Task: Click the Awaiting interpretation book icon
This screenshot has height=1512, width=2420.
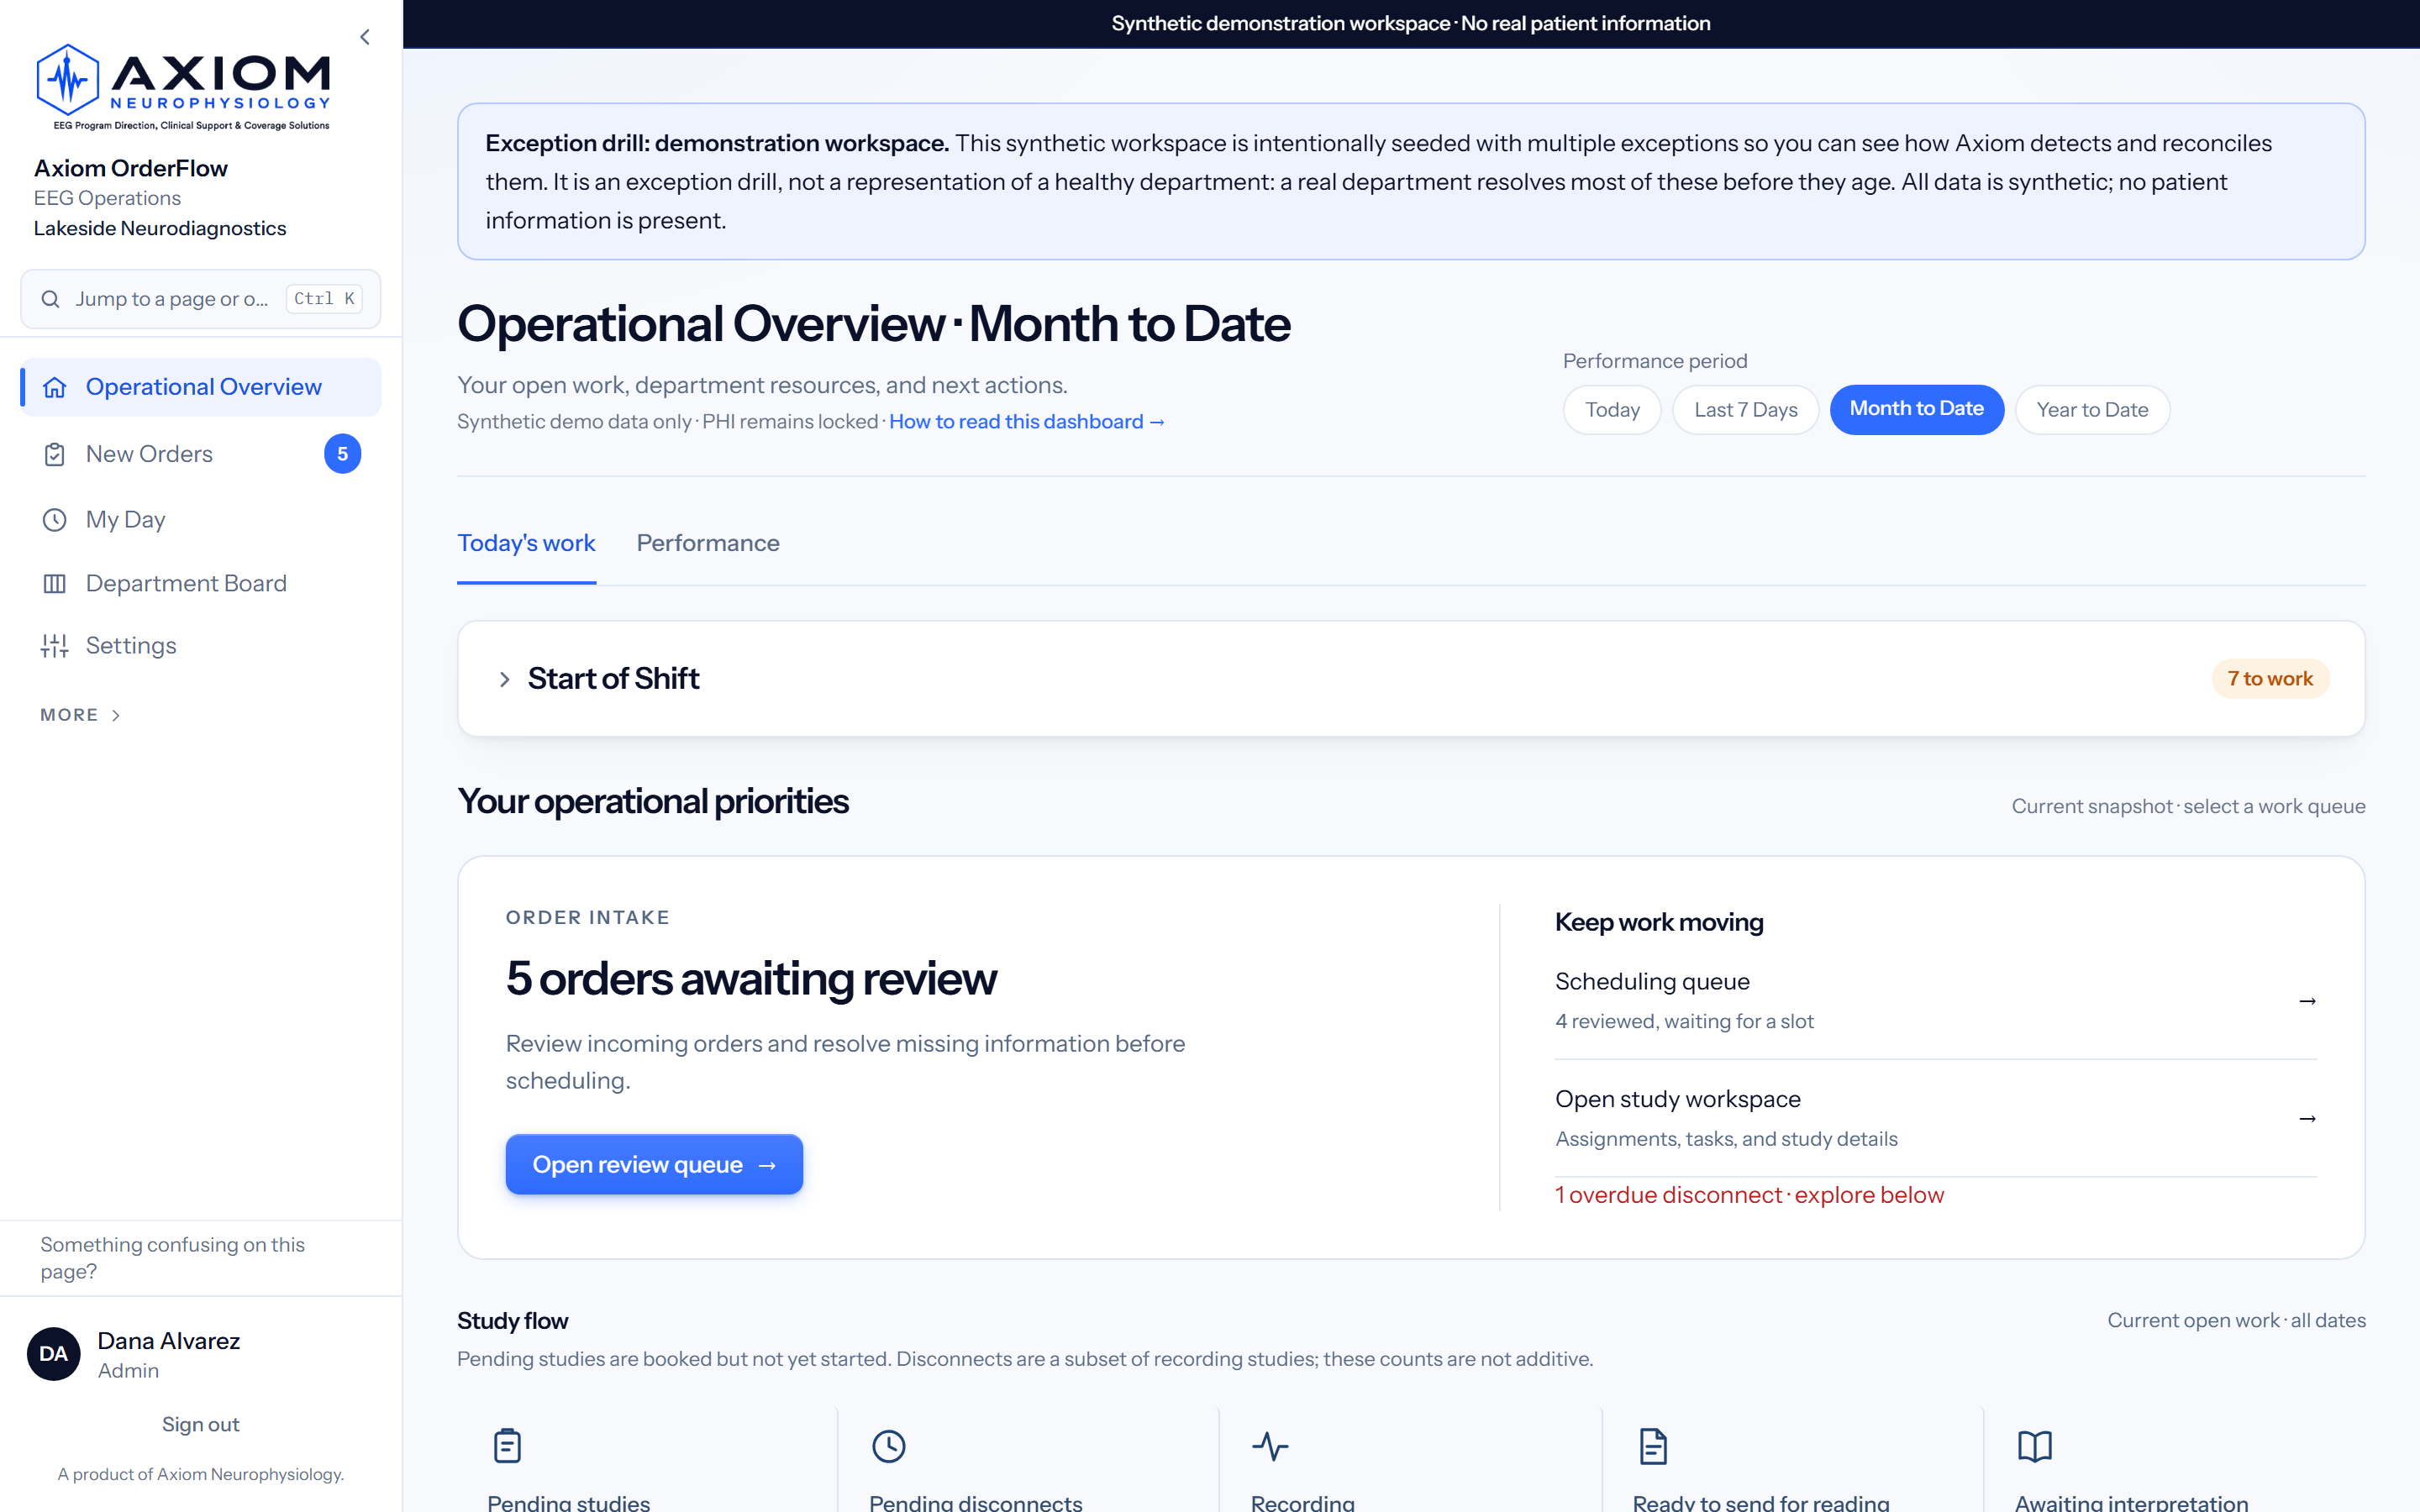Action: tap(2035, 1446)
